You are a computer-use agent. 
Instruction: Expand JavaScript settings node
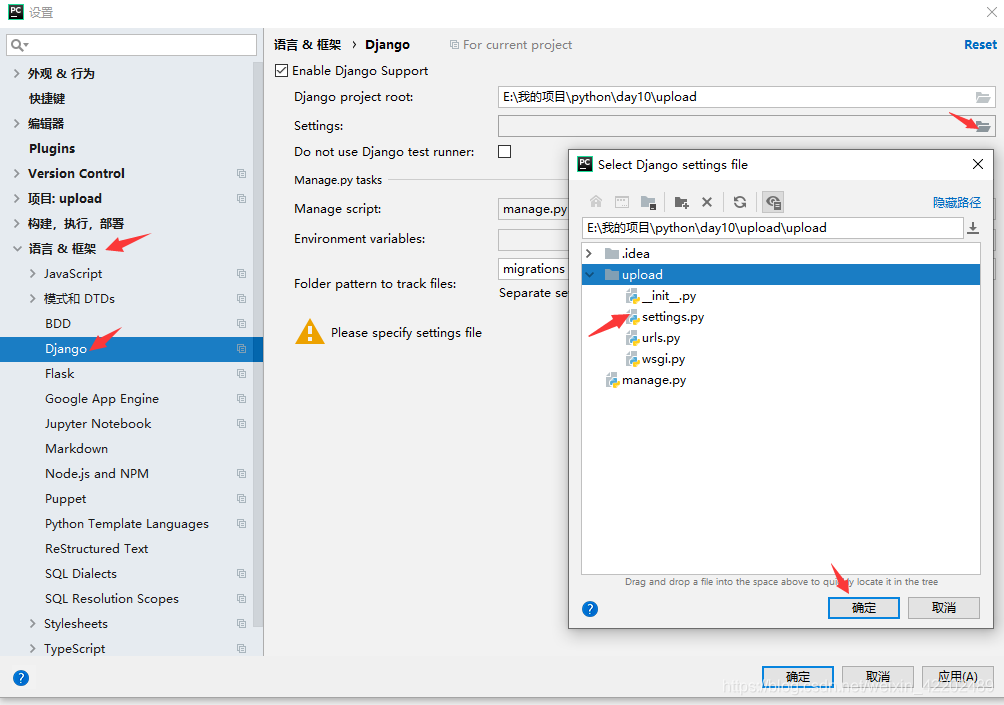(33, 273)
